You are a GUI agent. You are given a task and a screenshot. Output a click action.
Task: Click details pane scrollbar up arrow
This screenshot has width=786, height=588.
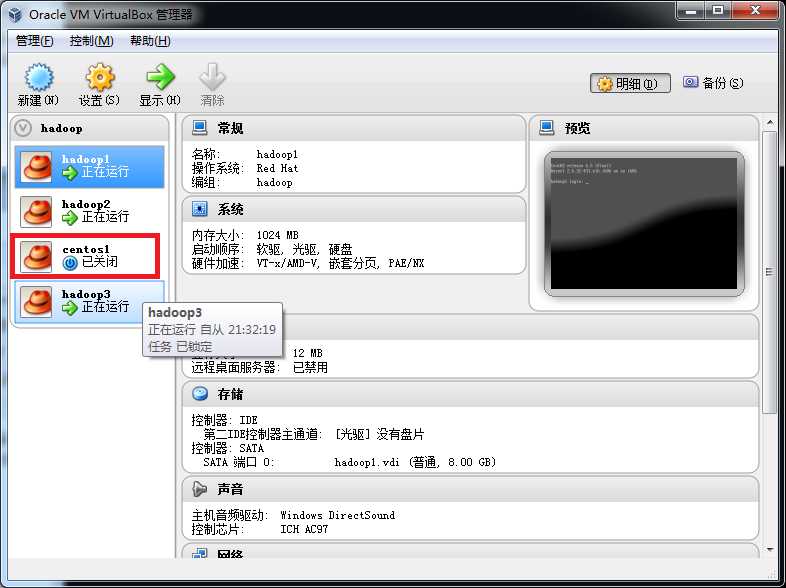pos(770,123)
